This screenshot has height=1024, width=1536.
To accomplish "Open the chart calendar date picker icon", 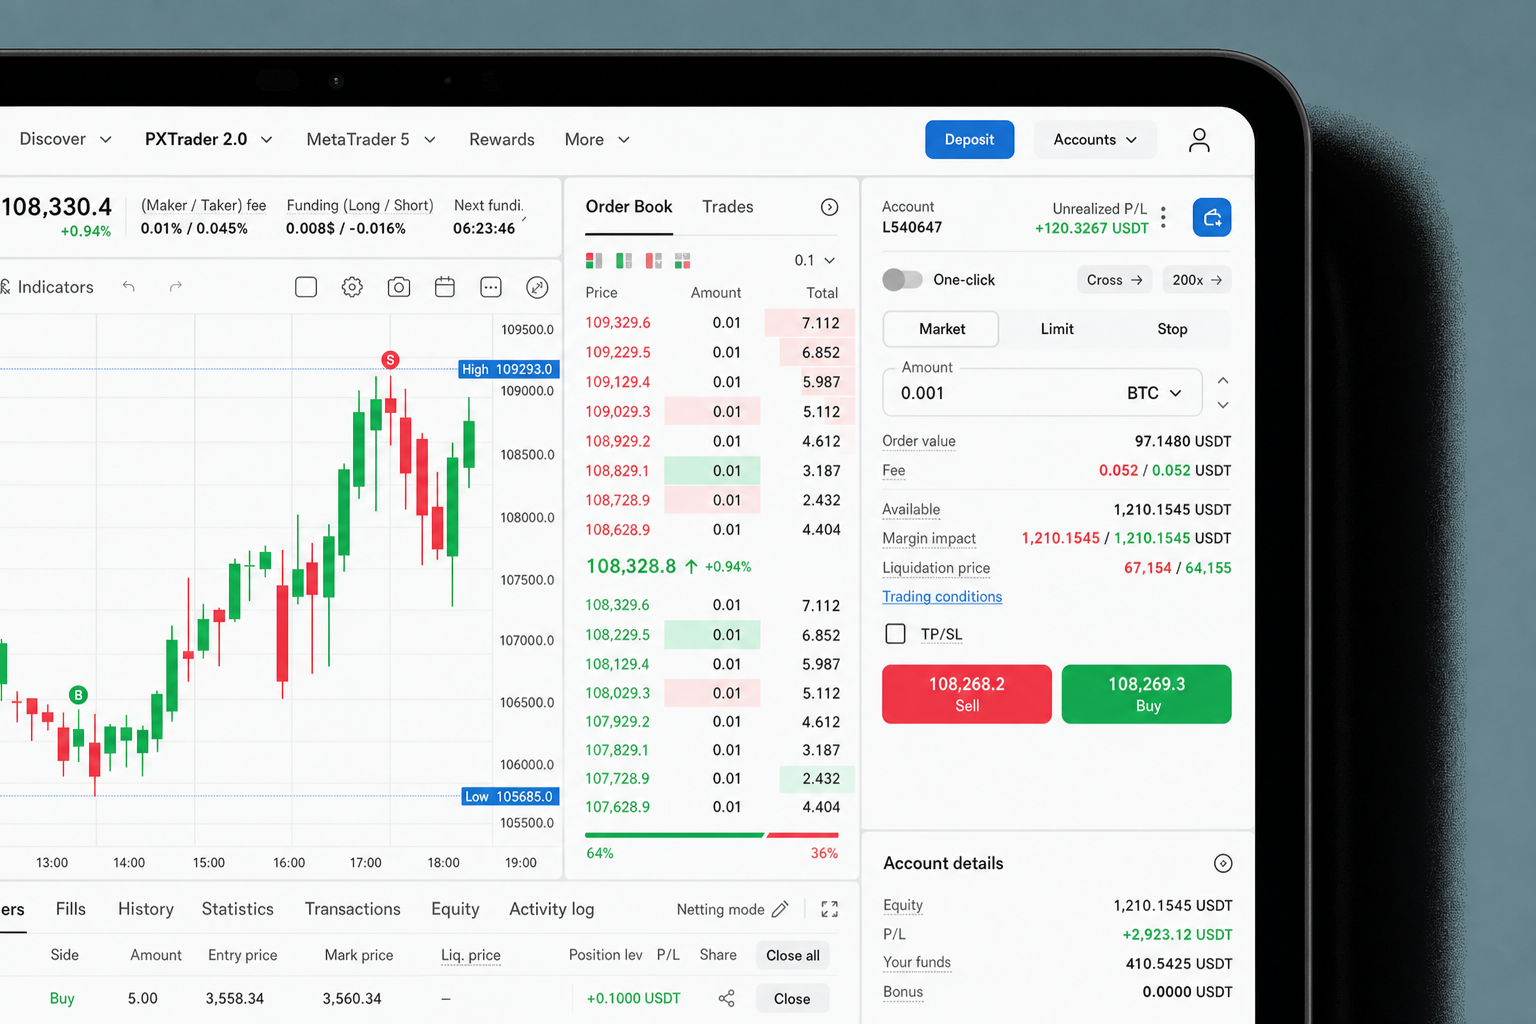I will tap(445, 287).
